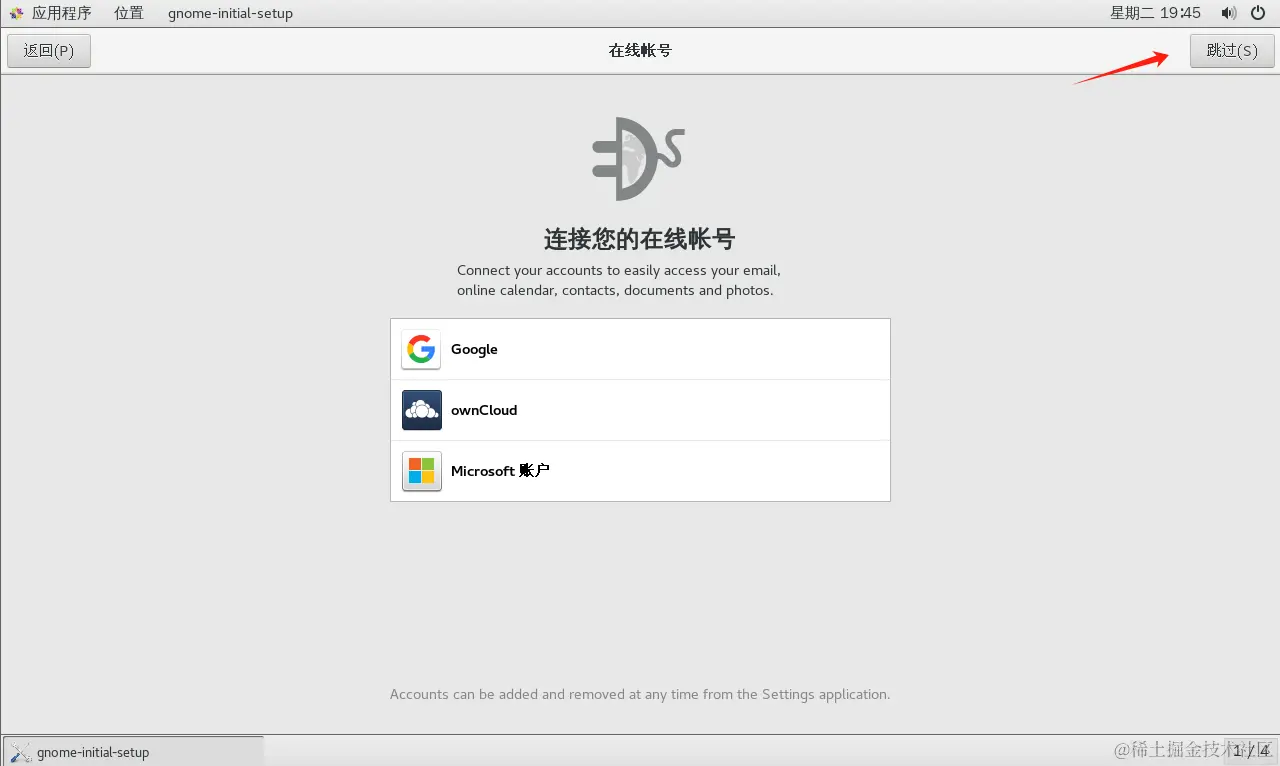
Task: Click the 返回(P) button
Action: [49, 51]
